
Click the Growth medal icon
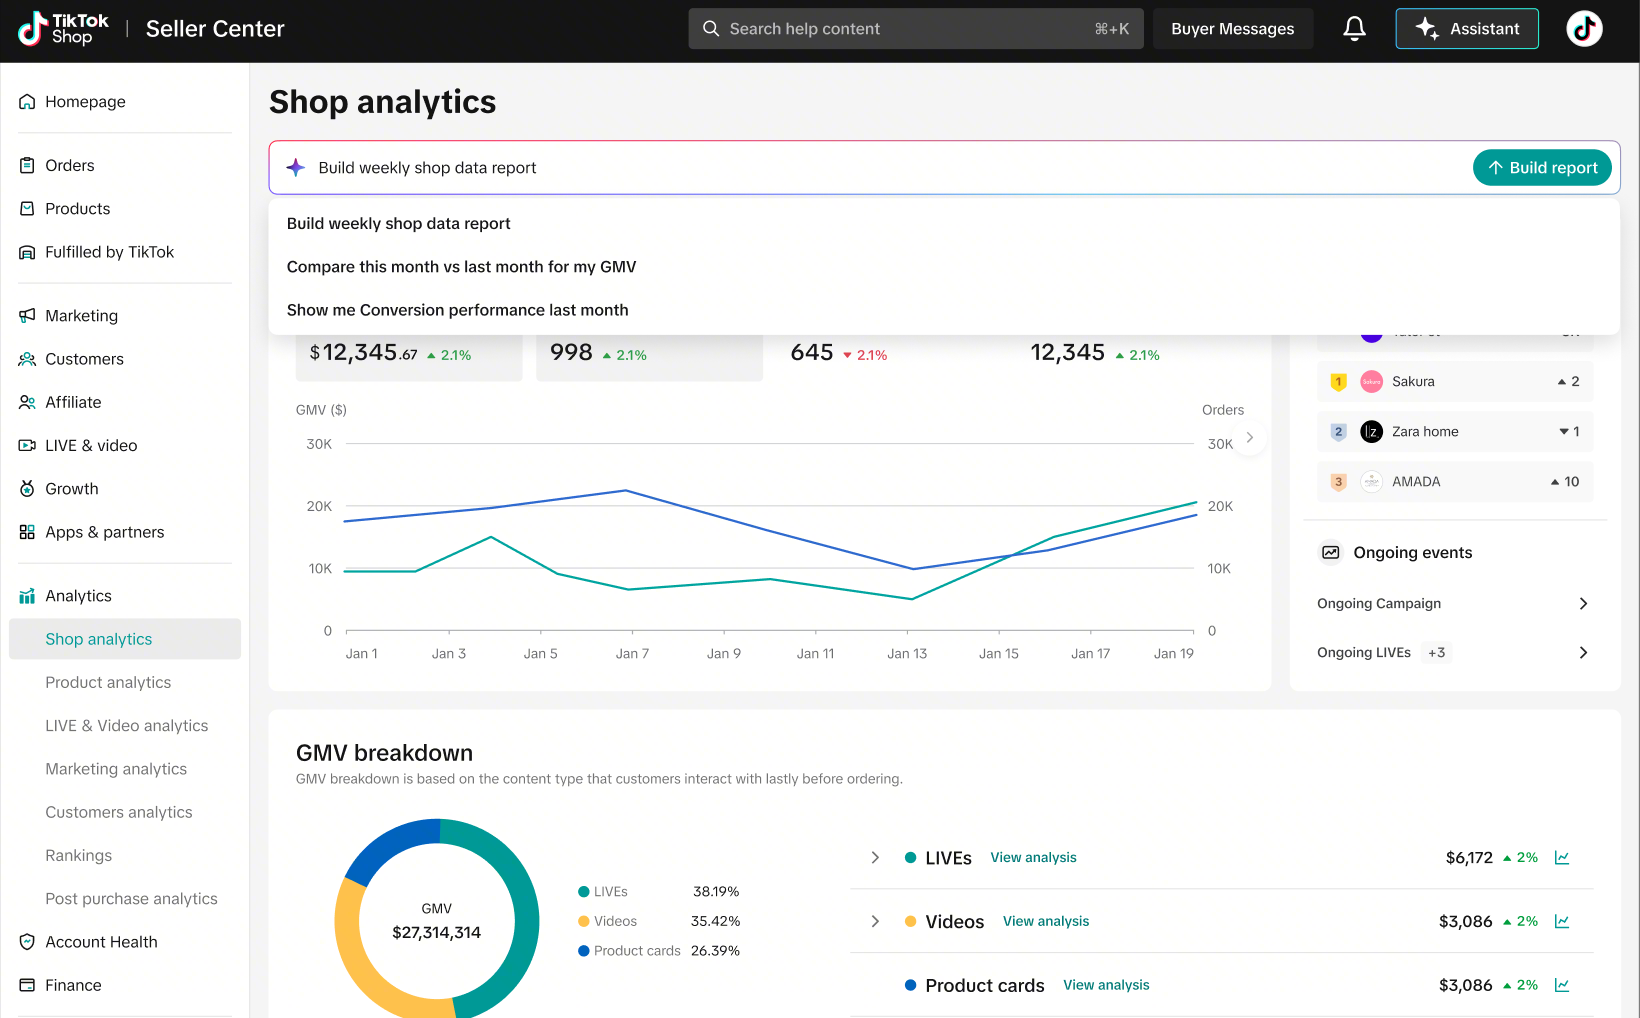pyautogui.click(x=27, y=489)
